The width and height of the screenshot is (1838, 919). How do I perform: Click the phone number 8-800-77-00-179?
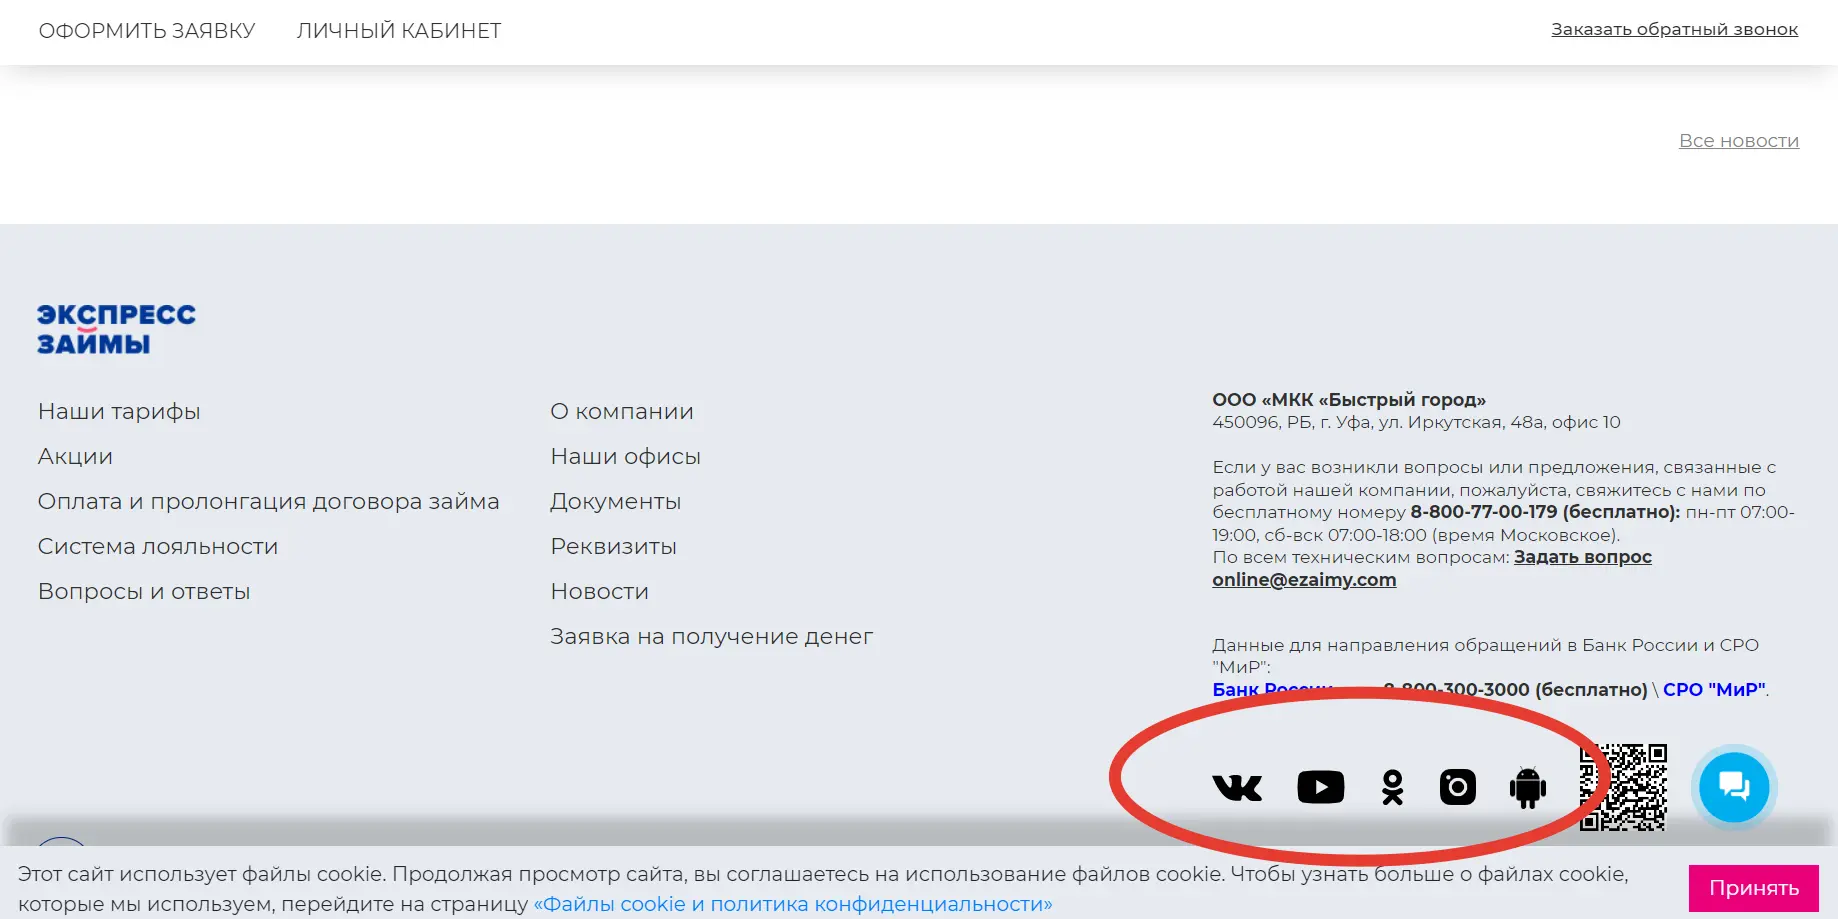[x=1484, y=512]
